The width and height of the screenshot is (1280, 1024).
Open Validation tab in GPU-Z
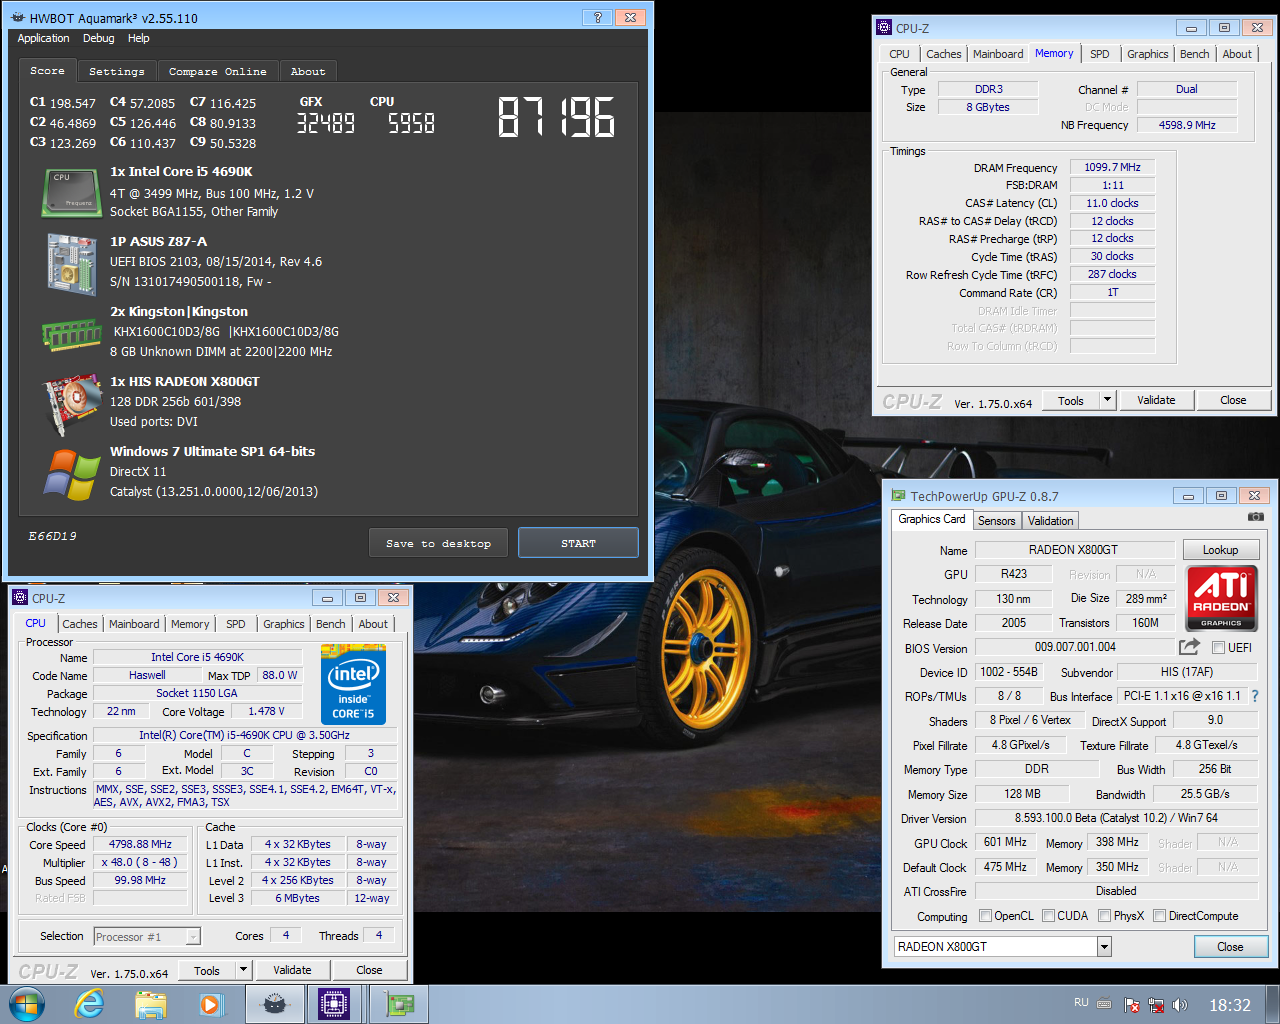1050,520
